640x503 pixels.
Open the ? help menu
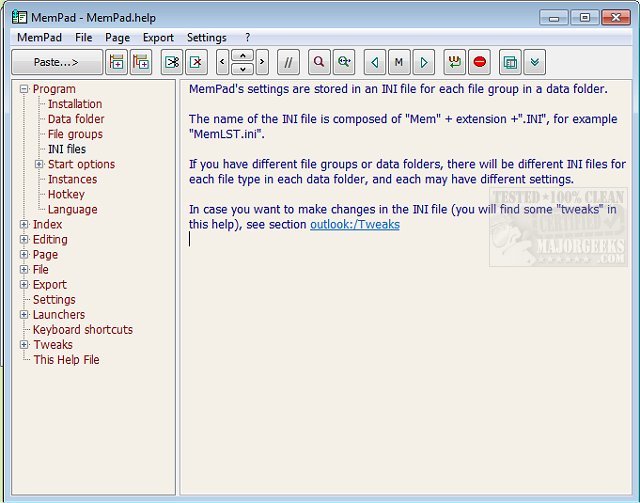[x=247, y=38]
